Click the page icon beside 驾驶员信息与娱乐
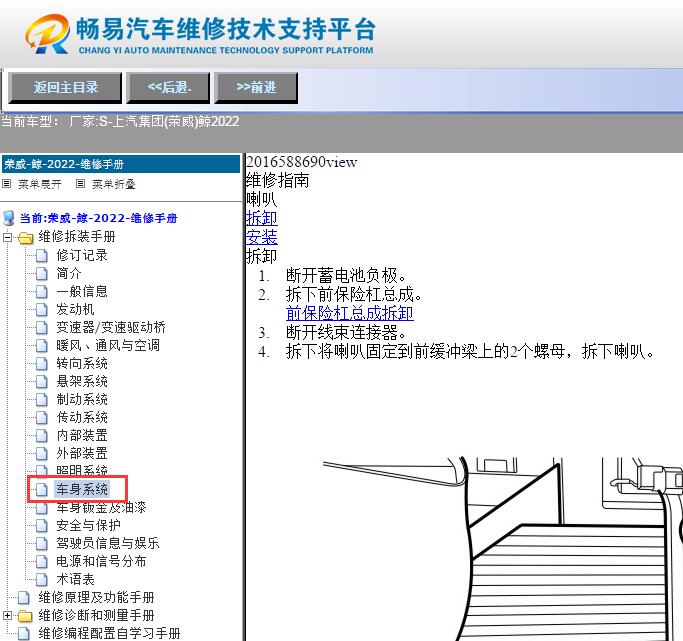 click(x=42, y=543)
